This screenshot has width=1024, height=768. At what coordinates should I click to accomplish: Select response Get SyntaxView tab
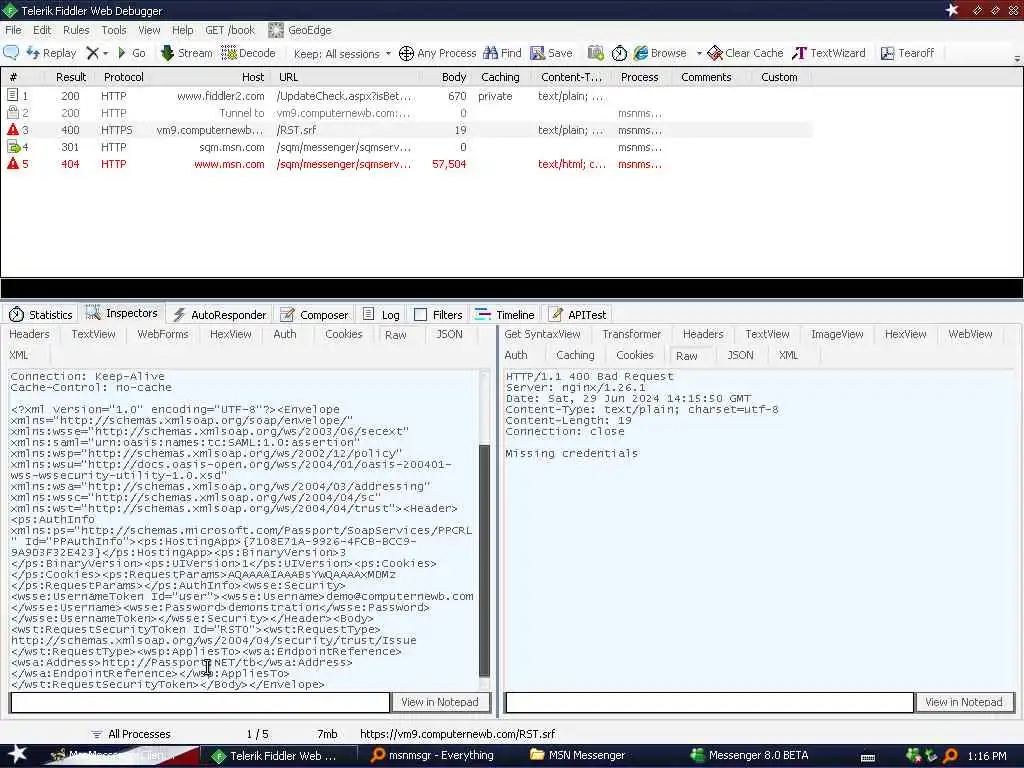pyautogui.click(x=542, y=334)
